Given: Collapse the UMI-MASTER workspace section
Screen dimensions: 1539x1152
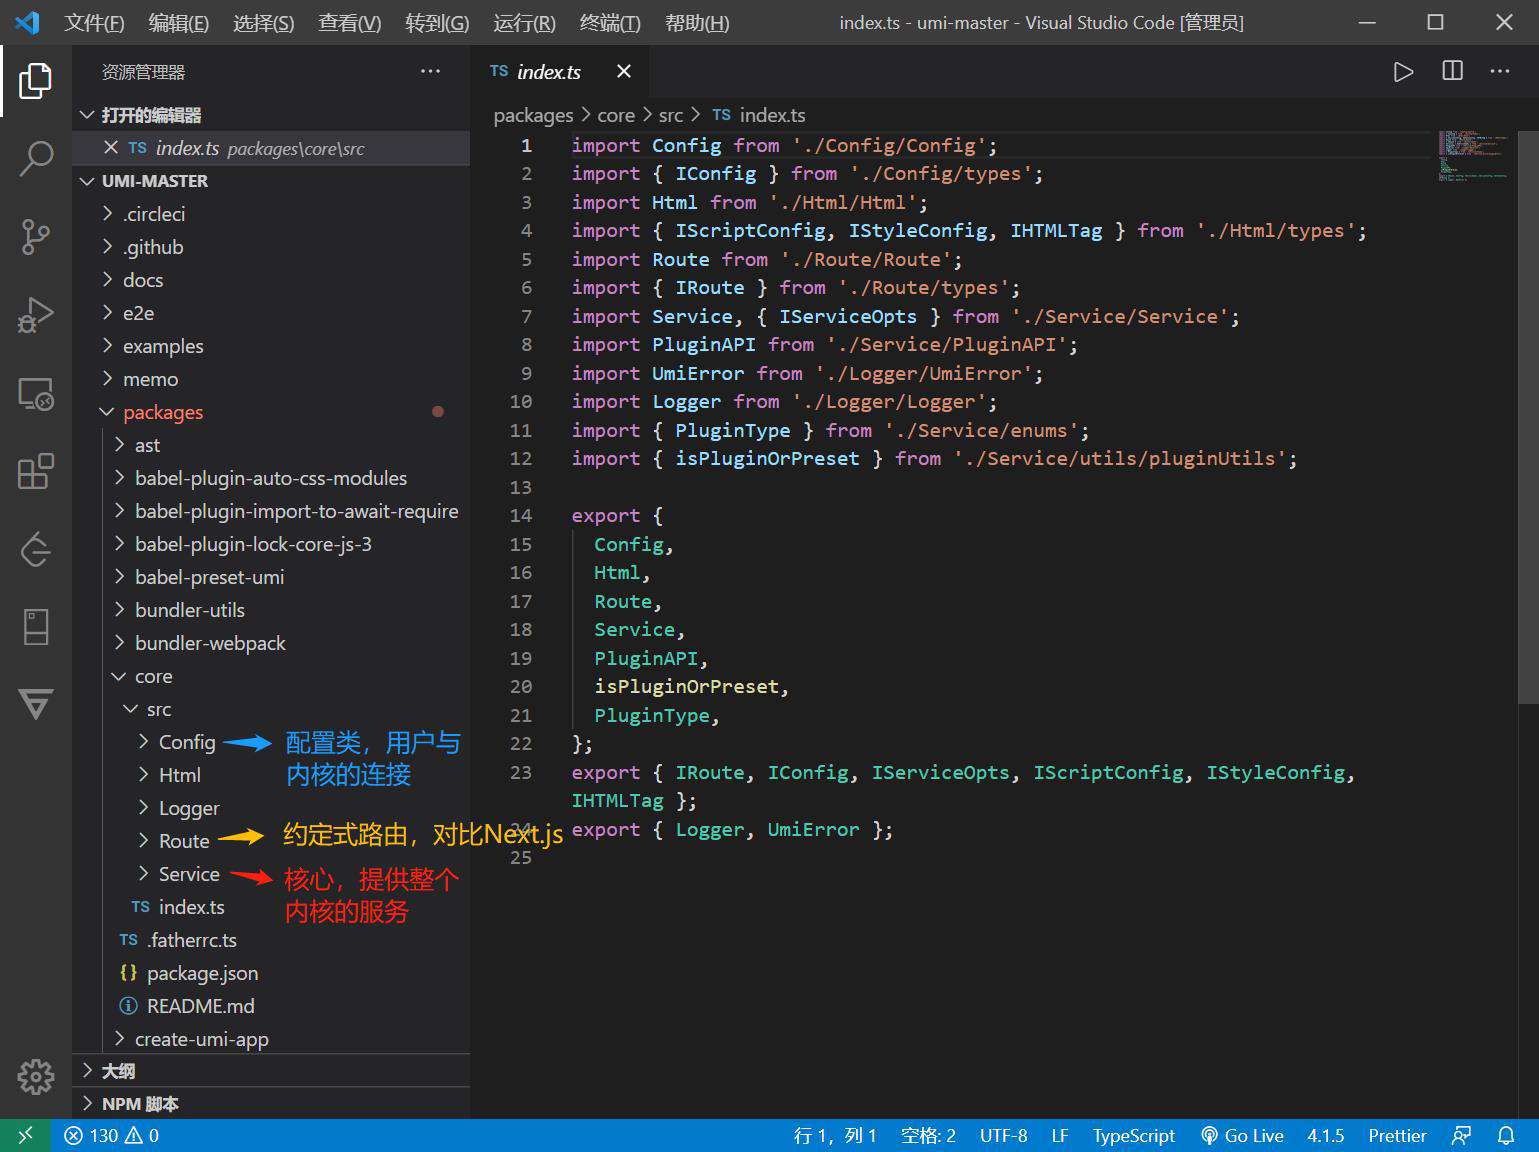Looking at the screenshot, I should 271,181.
